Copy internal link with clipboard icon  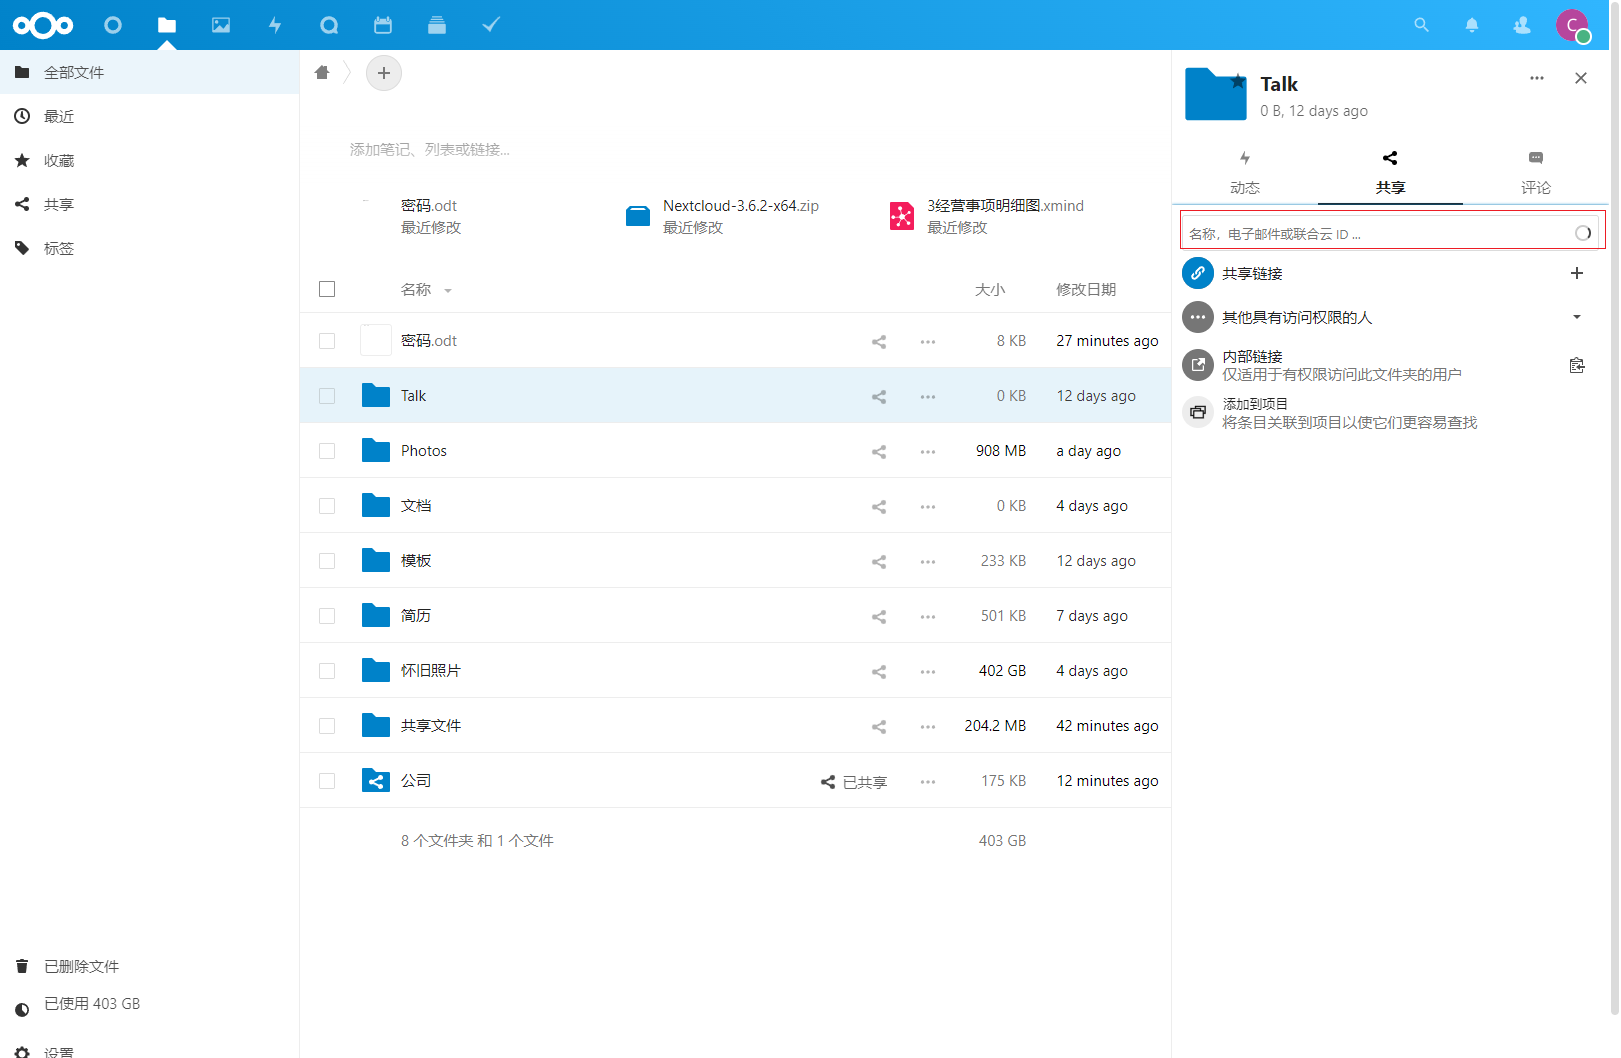click(1576, 365)
